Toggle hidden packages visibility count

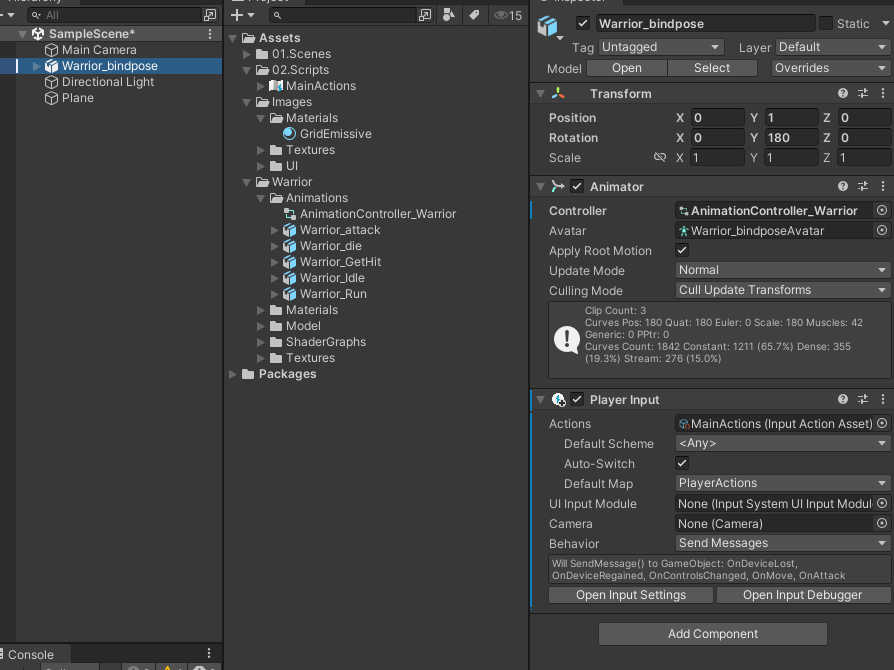pos(508,15)
